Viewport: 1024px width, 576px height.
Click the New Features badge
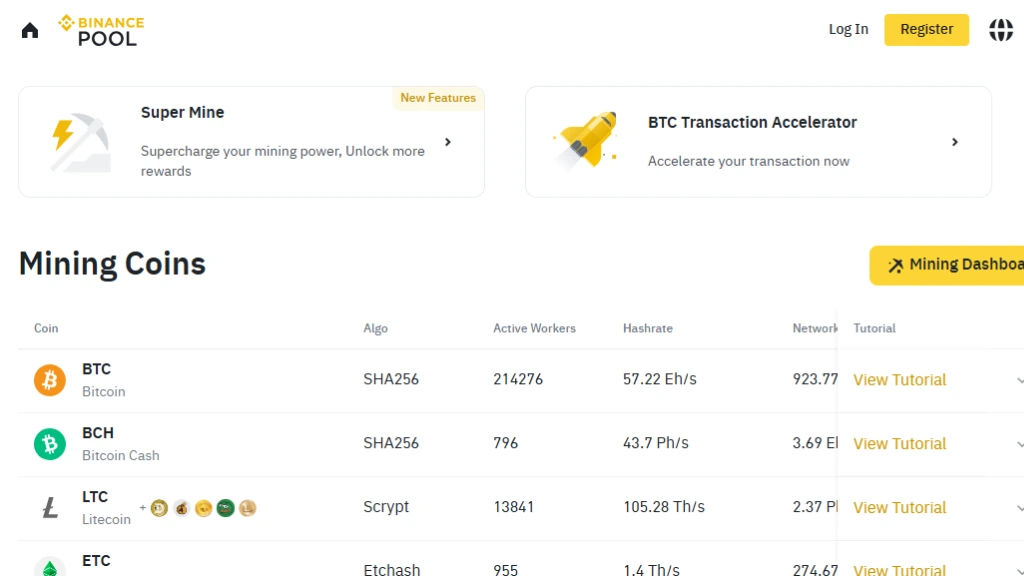tap(438, 98)
